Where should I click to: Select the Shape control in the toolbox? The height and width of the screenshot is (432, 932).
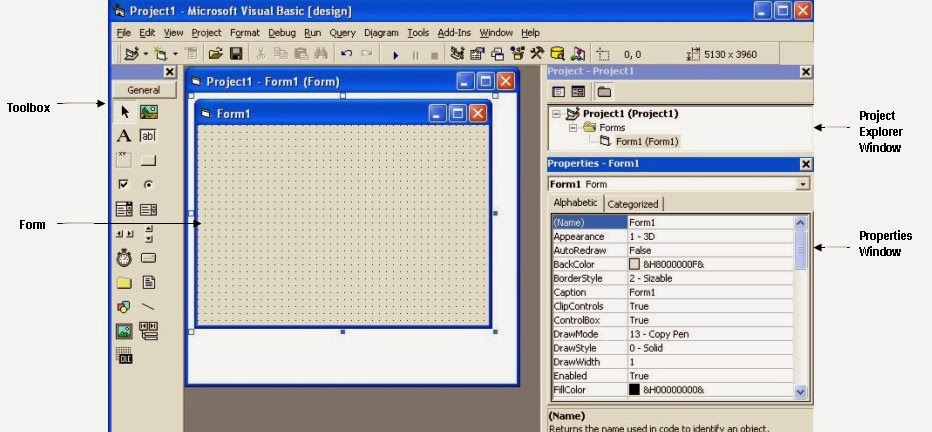pos(124,307)
